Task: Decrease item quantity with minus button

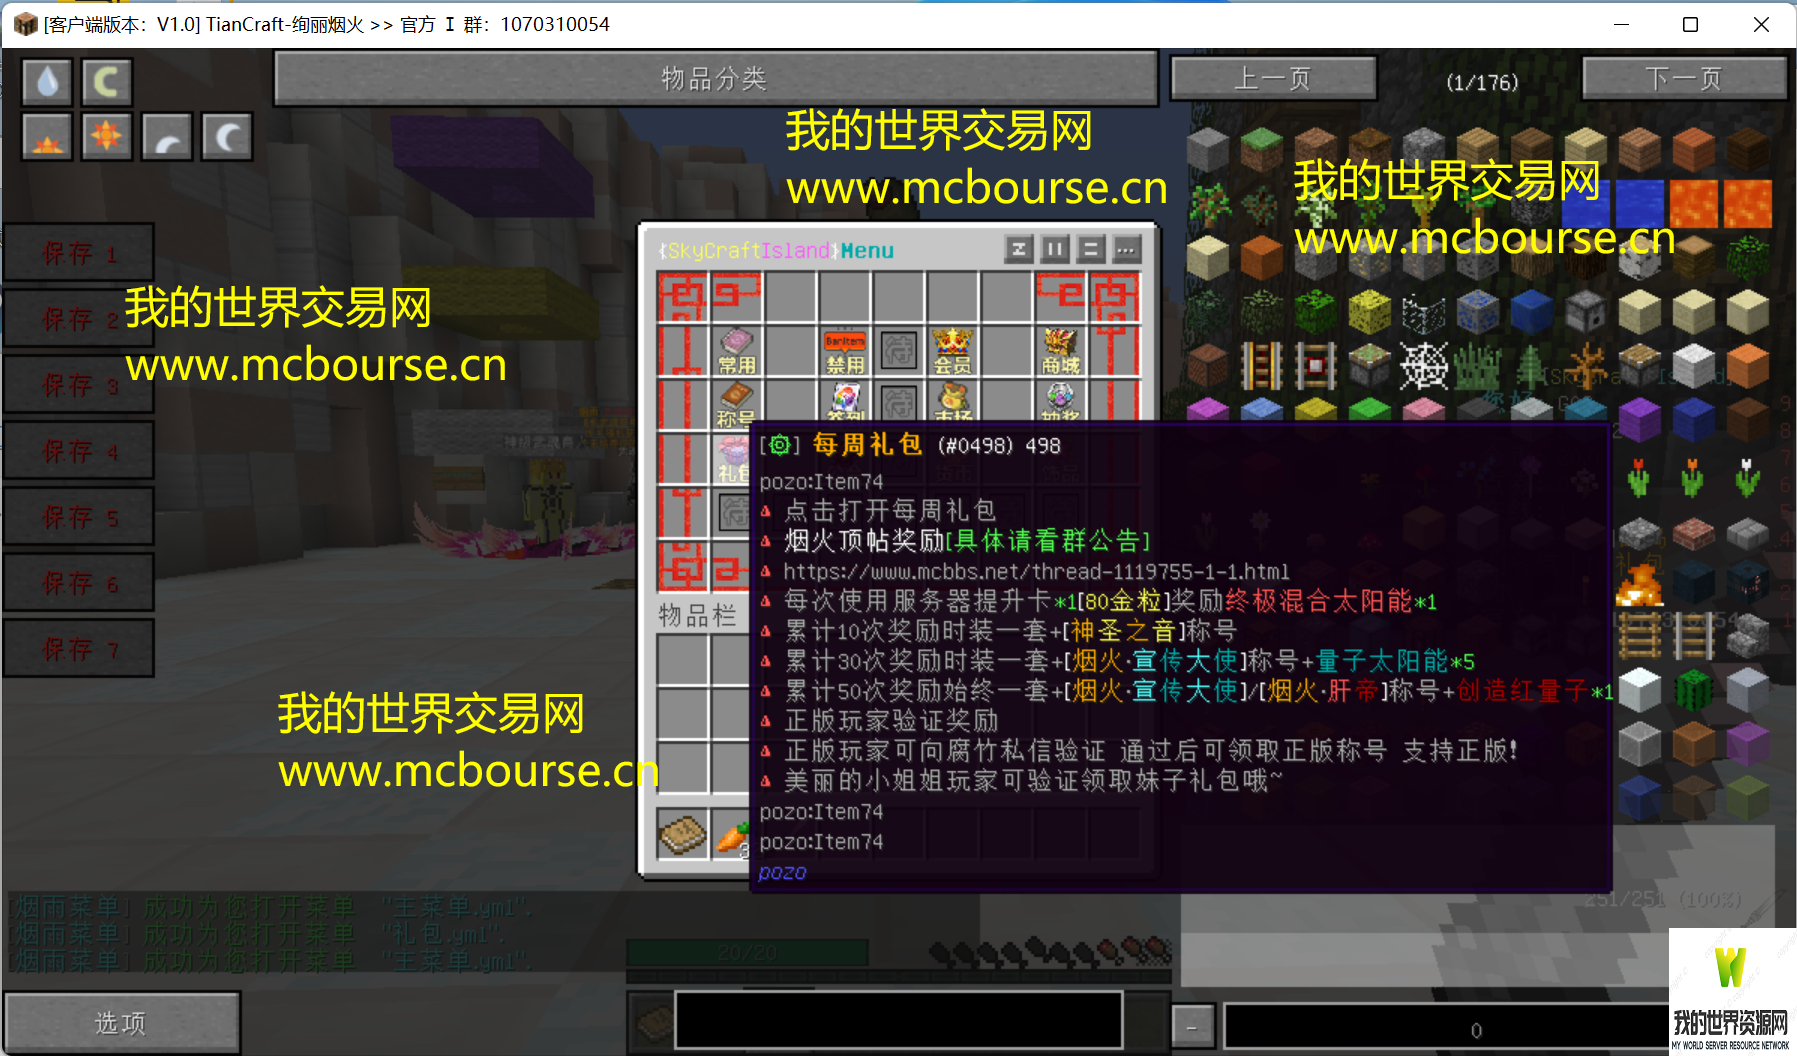Action: (x=1192, y=1026)
